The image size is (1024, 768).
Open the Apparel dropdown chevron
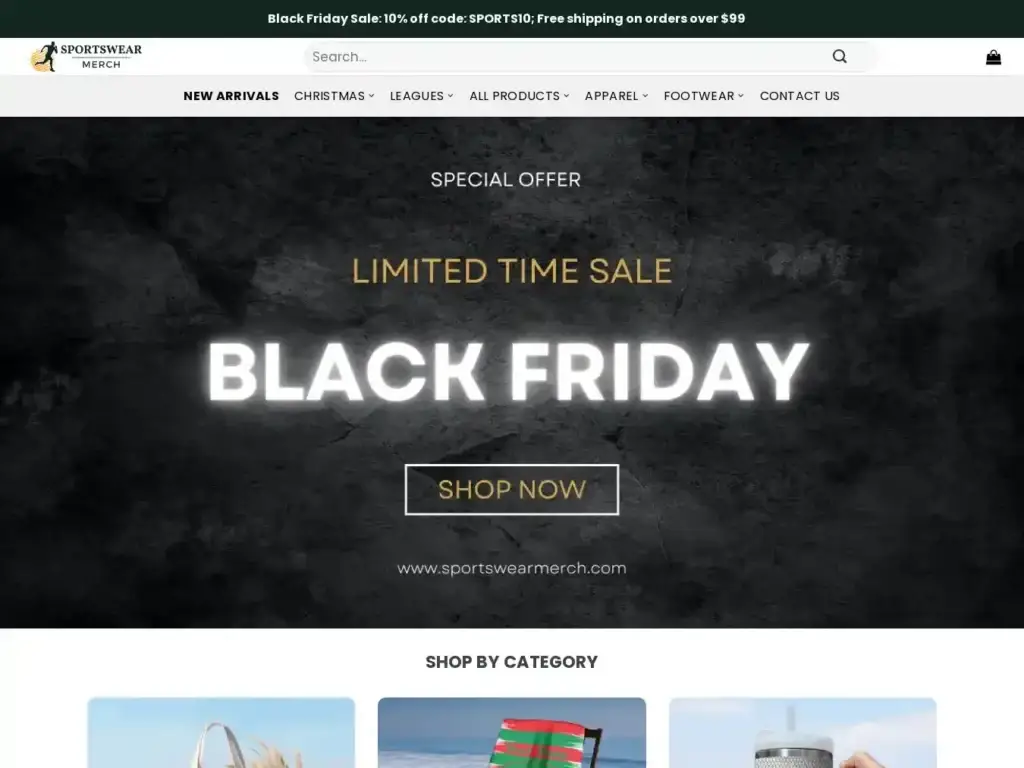coord(645,95)
